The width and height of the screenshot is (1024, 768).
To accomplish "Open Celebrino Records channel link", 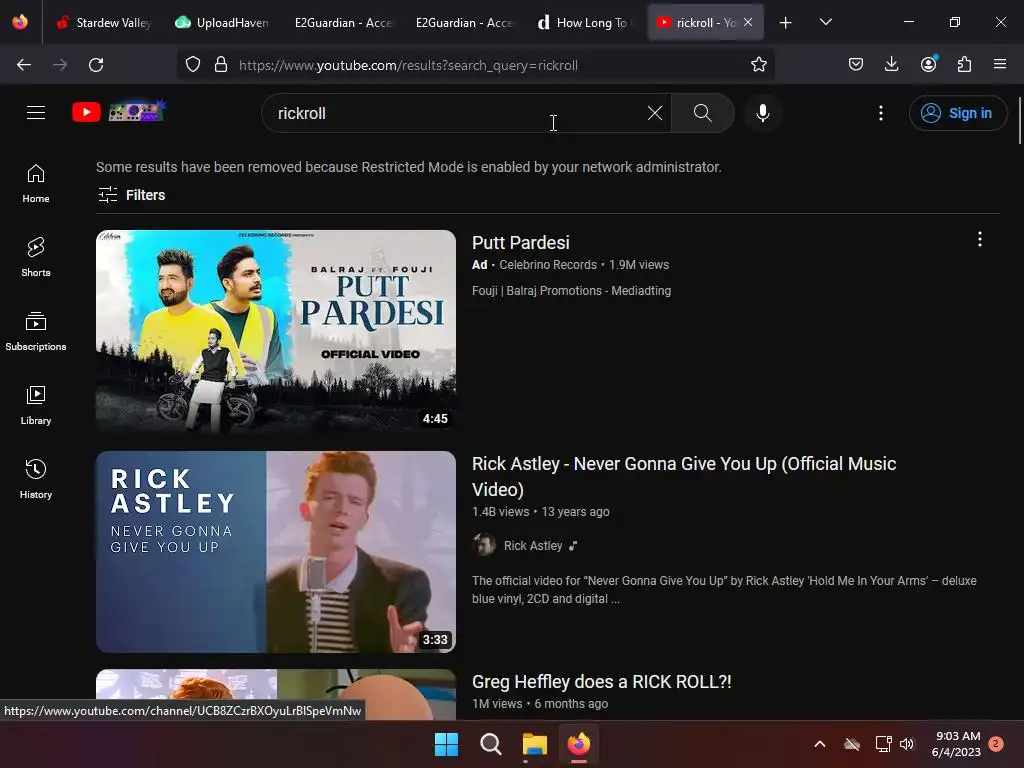I will 548,264.
